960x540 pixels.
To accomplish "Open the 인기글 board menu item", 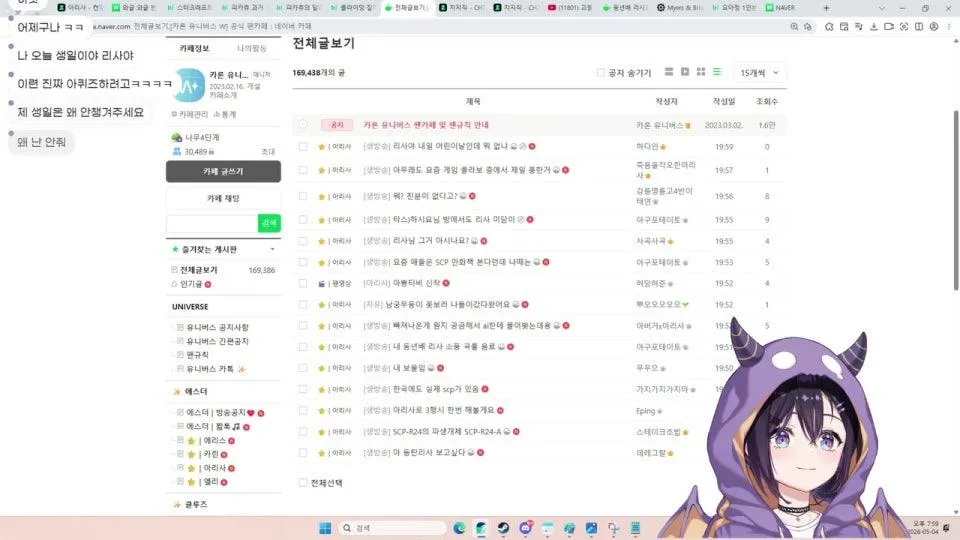I will tap(191, 284).
